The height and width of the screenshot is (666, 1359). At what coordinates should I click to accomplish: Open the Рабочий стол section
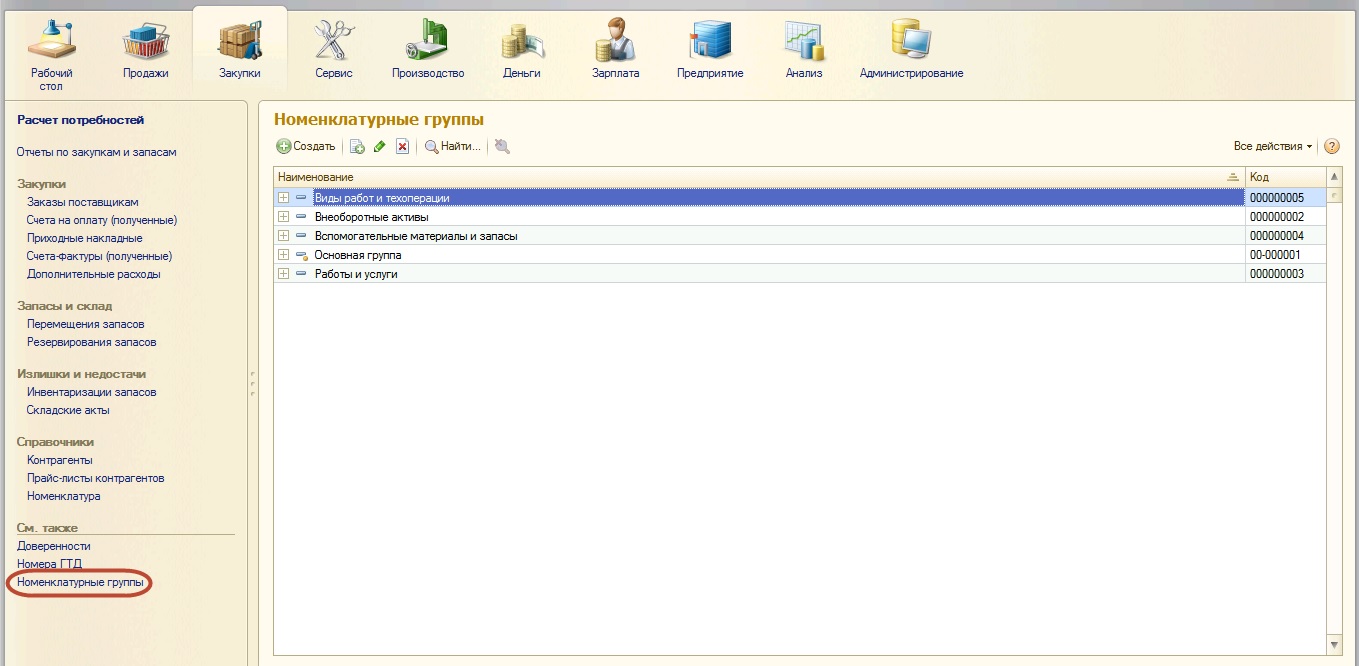tap(51, 56)
